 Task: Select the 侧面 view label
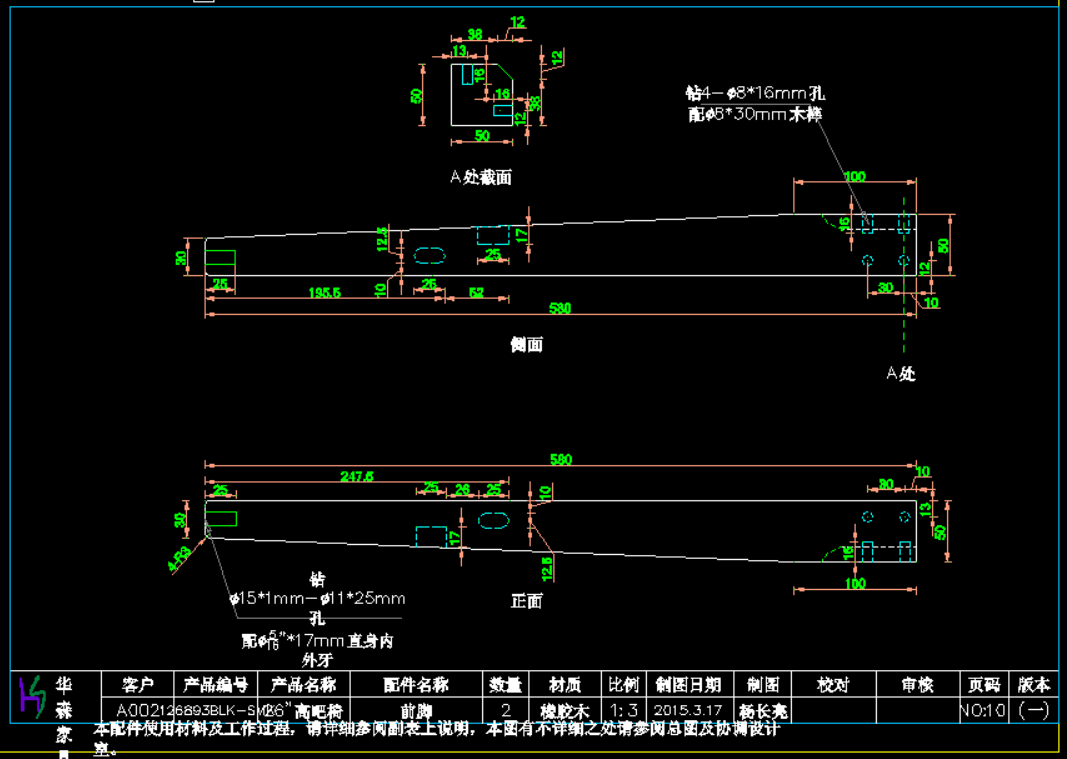click(x=527, y=345)
